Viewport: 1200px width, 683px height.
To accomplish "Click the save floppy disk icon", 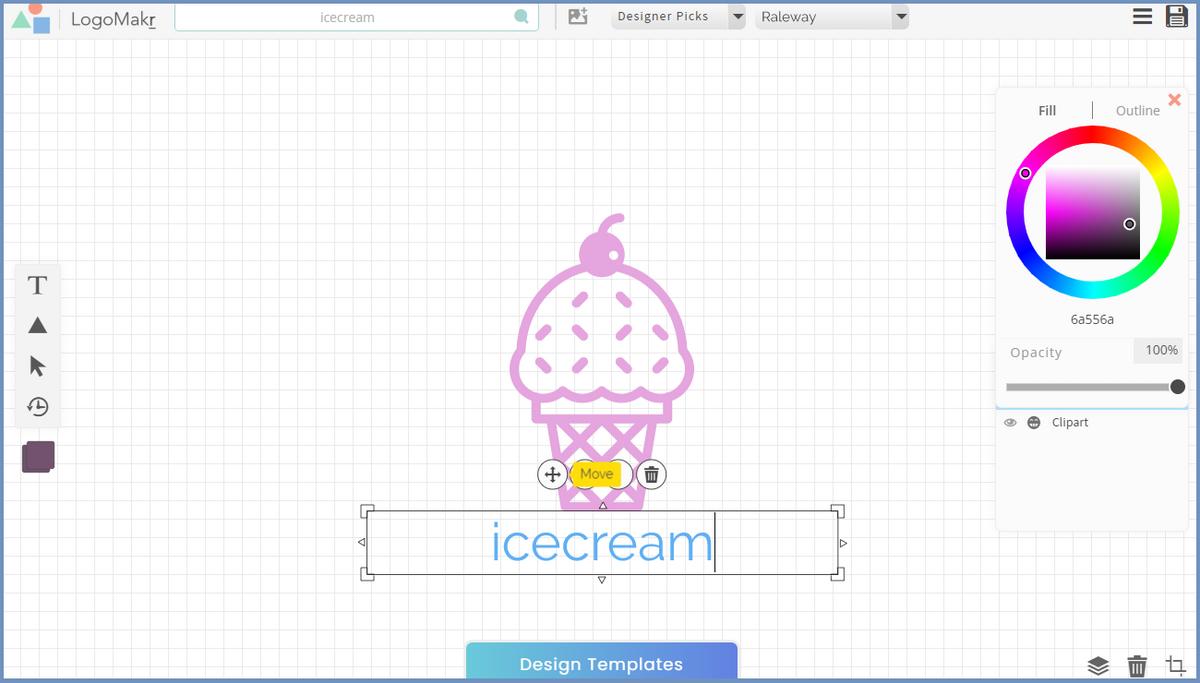I will [x=1177, y=16].
